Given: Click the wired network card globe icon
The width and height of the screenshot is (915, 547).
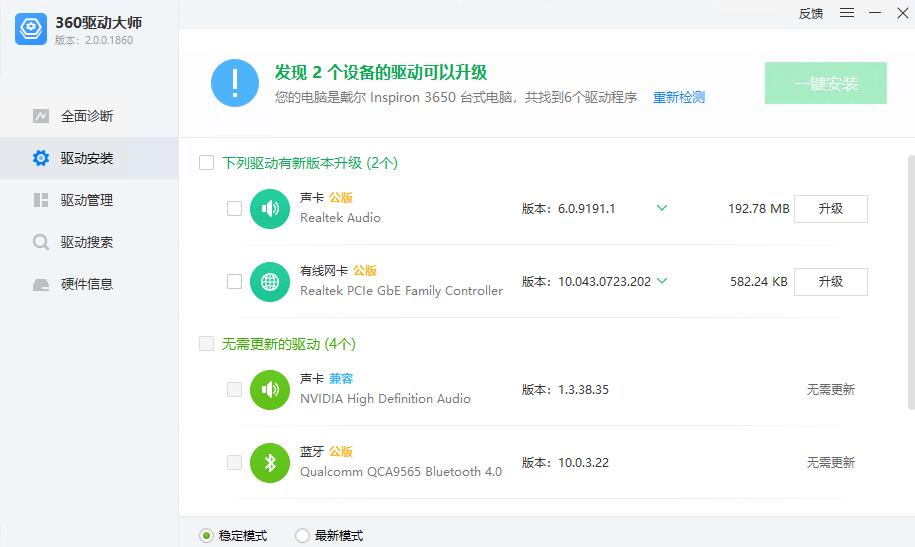Looking at the screenshot, I should pyautogui.click(x=269, y=281).
